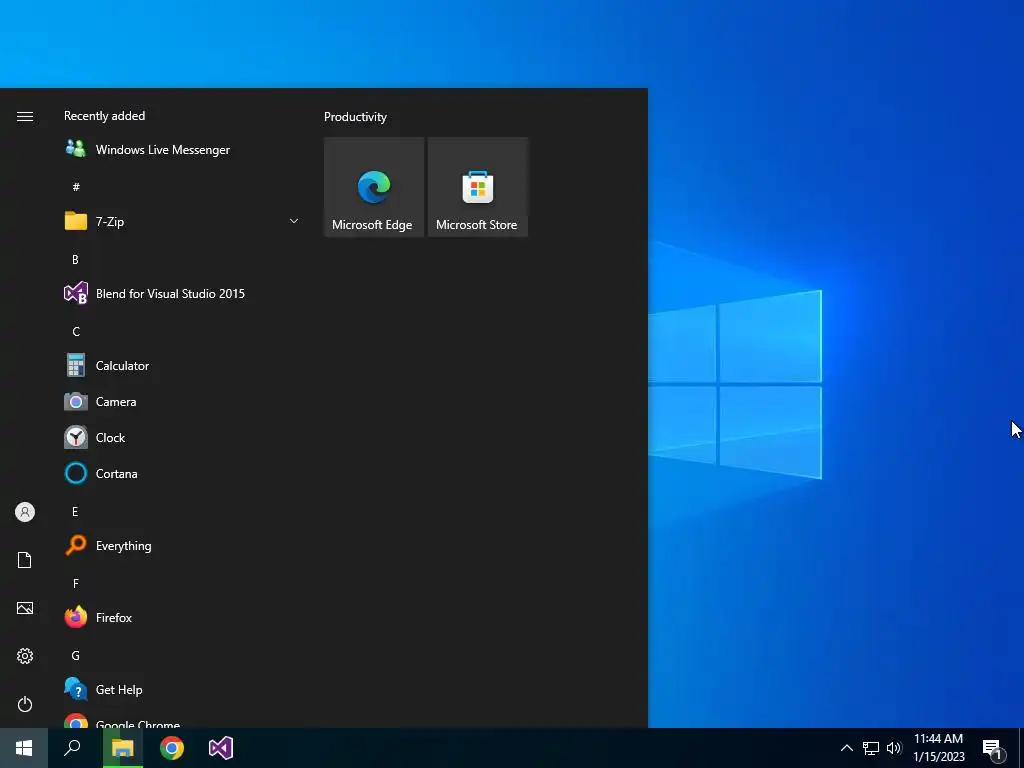The width and height of the screenshot is (1024, 768).
Task: Open the network status tray icon
Action: [x=871, y=748]
